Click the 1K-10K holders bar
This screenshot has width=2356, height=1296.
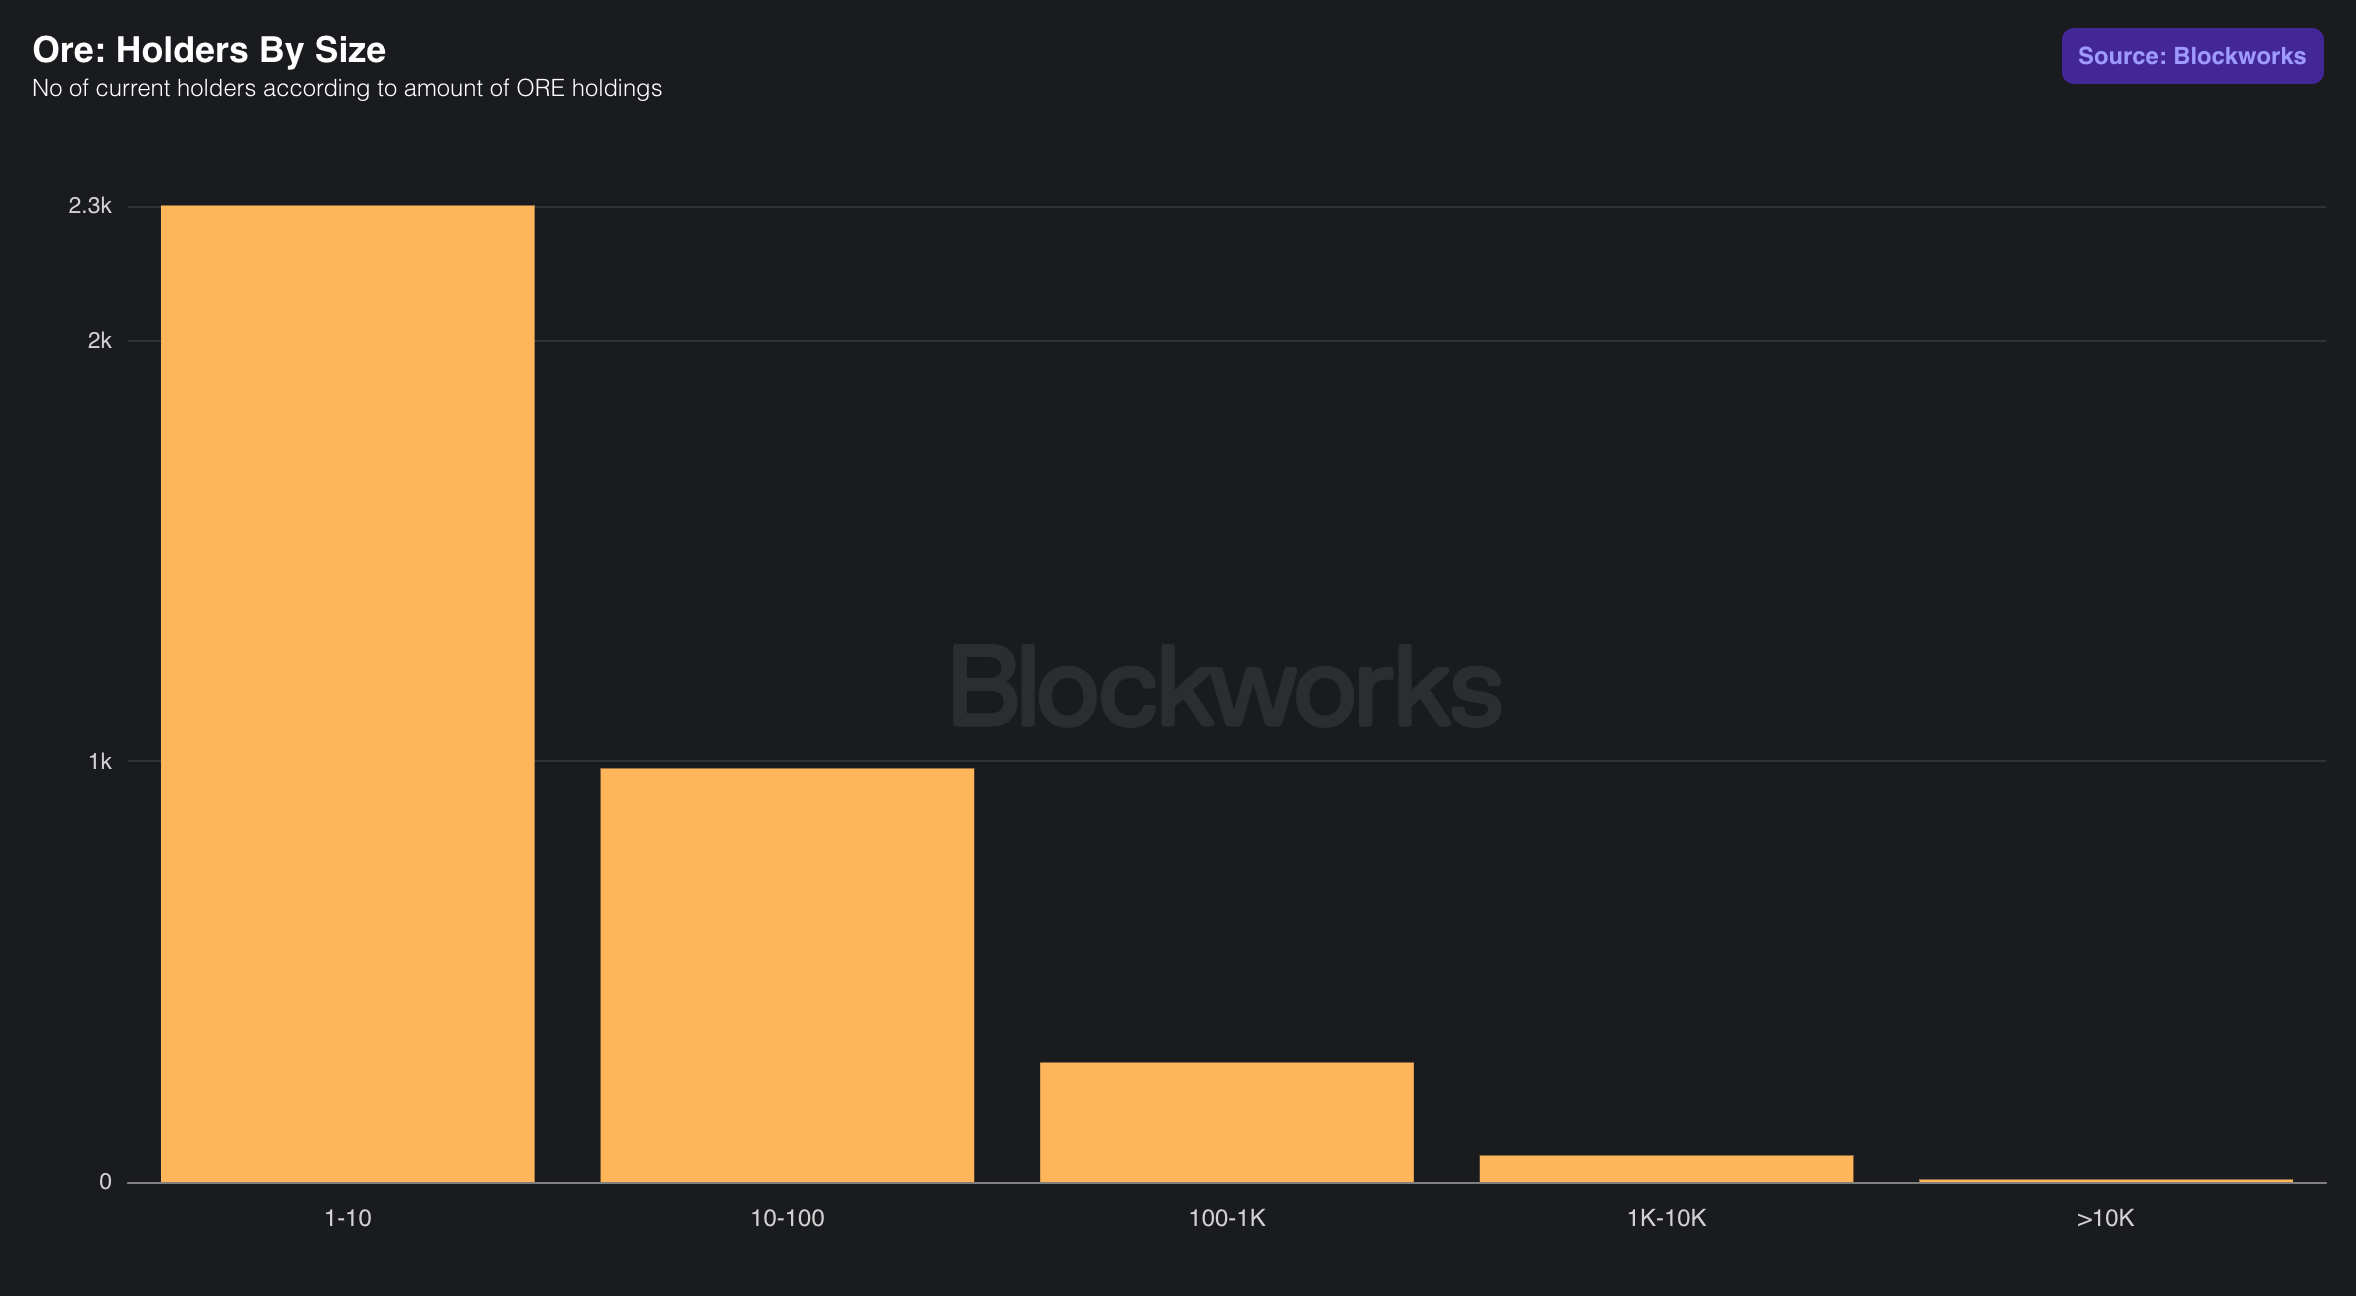click(1666, 1169)
